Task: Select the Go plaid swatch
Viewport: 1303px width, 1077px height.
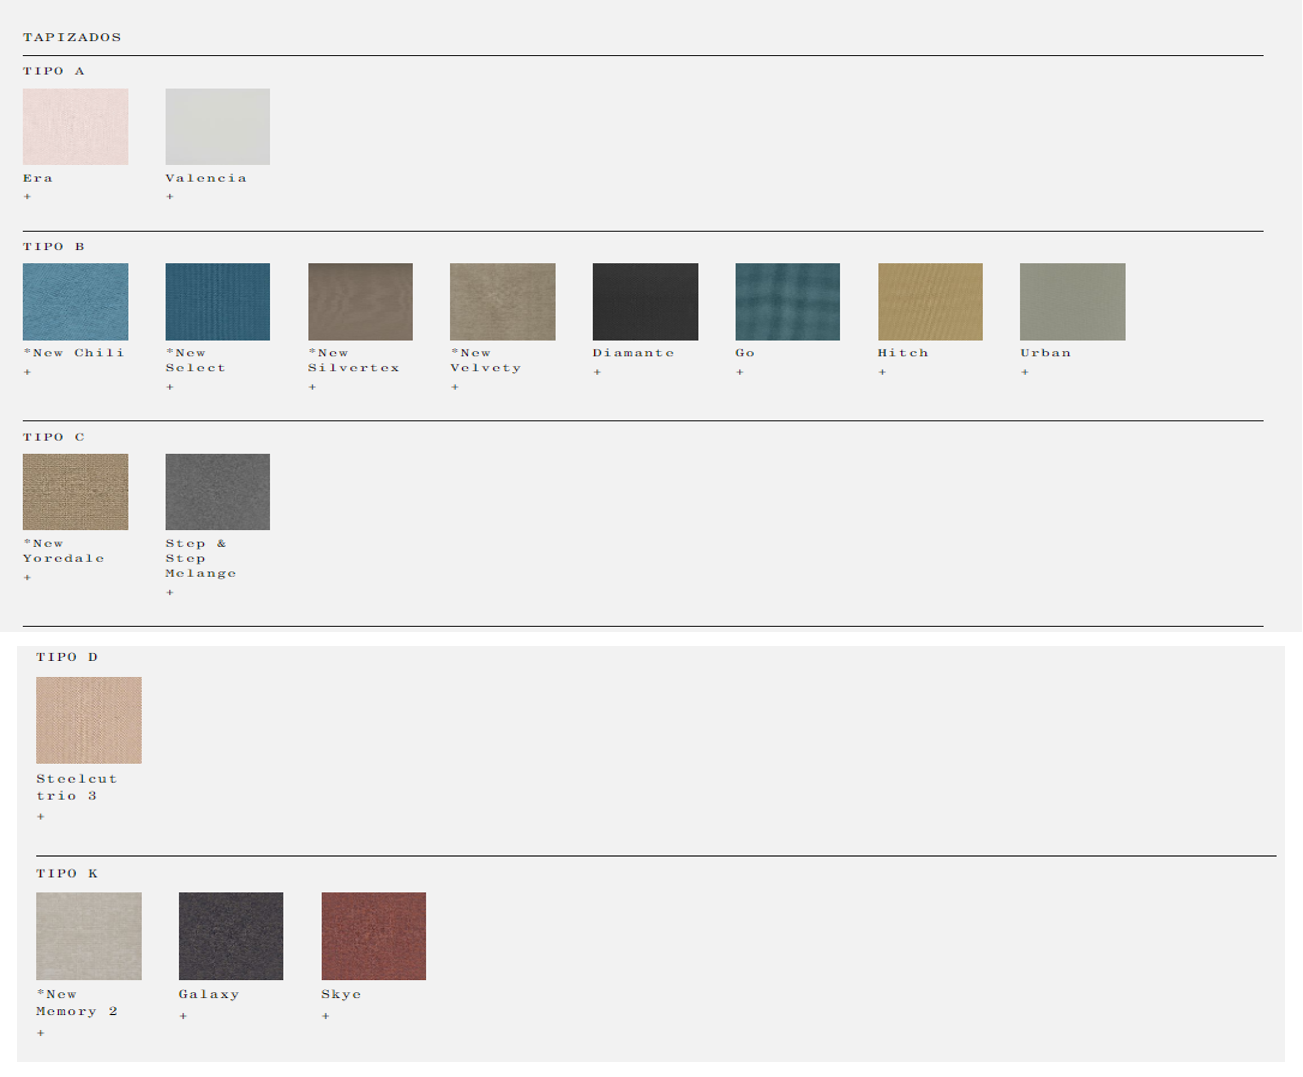Action: pos(787,302)
